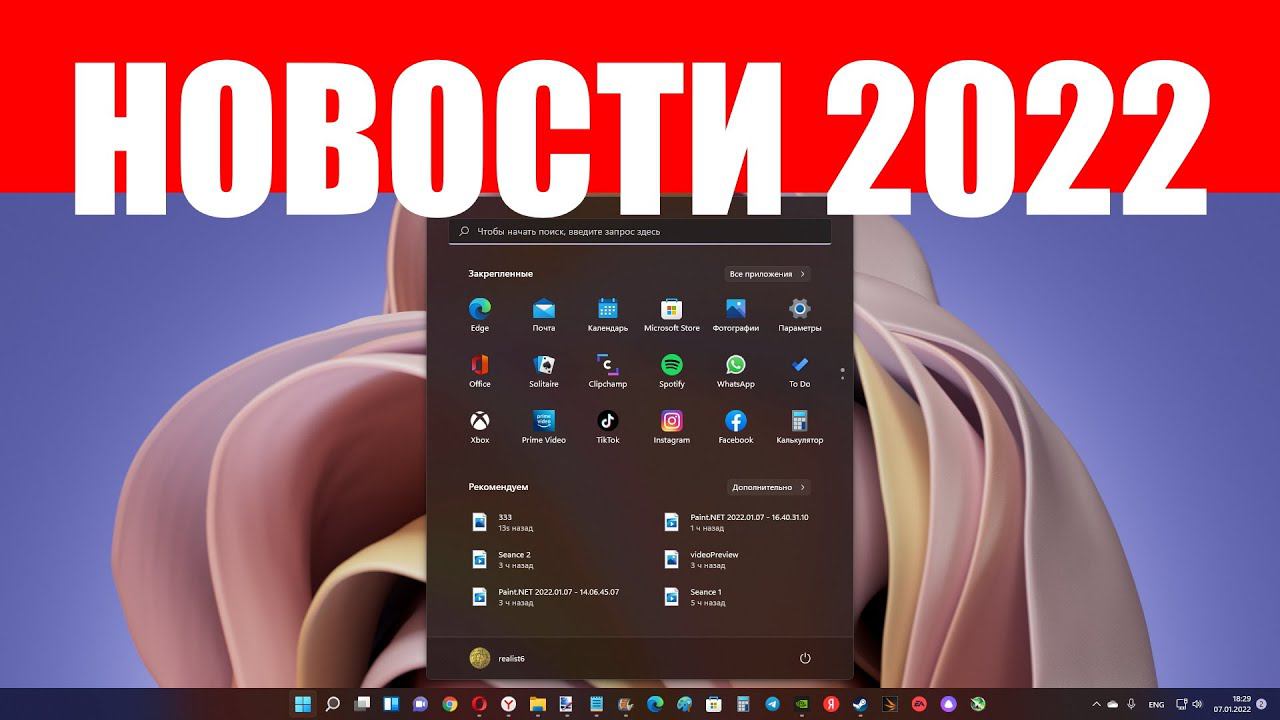Viewport: 1280px width, 720px height.
Task: Open the Widgets panel from taskbar
Action: 392,704
